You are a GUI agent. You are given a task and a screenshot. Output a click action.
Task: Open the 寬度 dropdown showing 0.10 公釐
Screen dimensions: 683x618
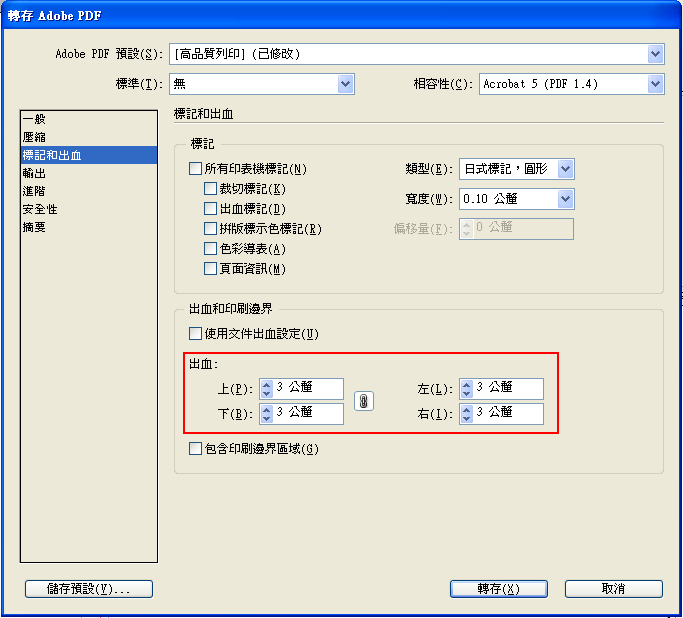coord(517,199)
